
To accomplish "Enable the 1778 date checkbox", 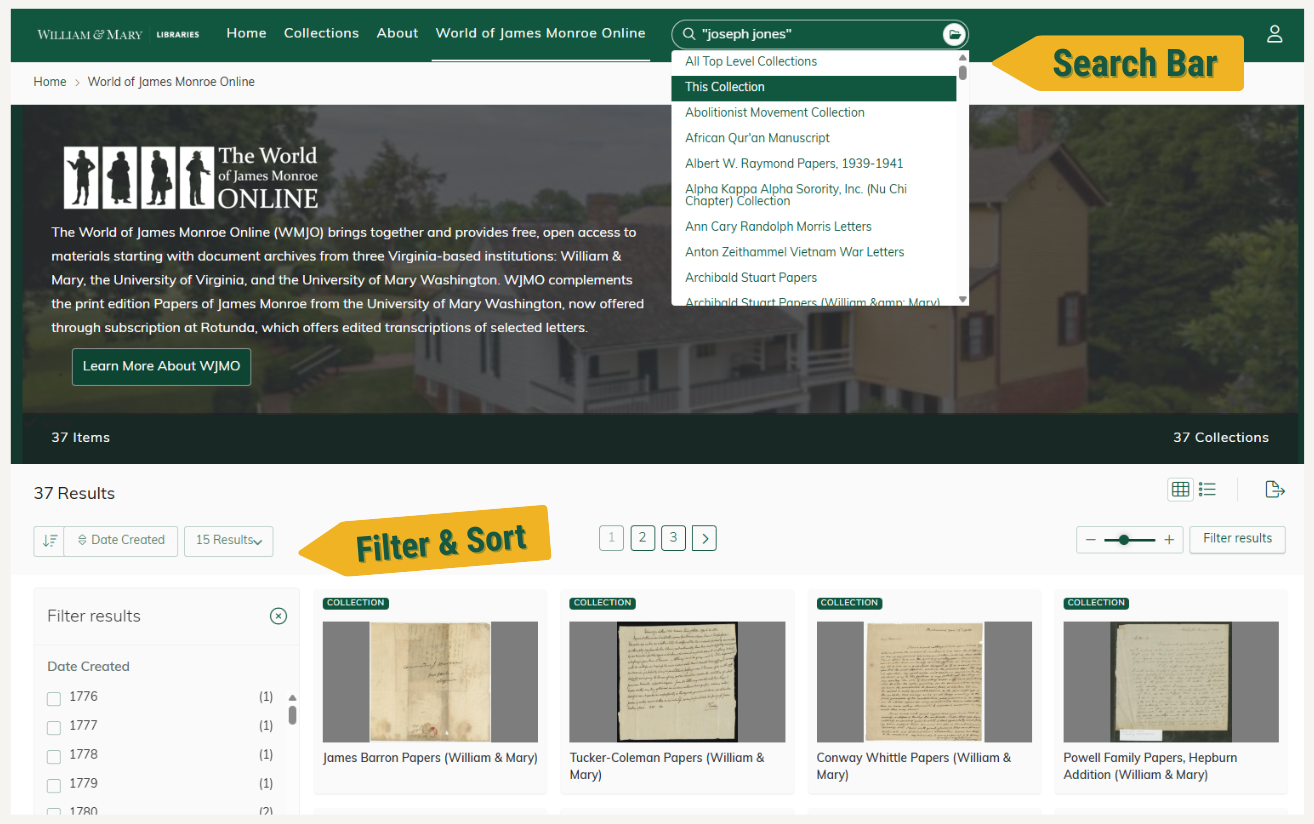I will pos(54,756).
